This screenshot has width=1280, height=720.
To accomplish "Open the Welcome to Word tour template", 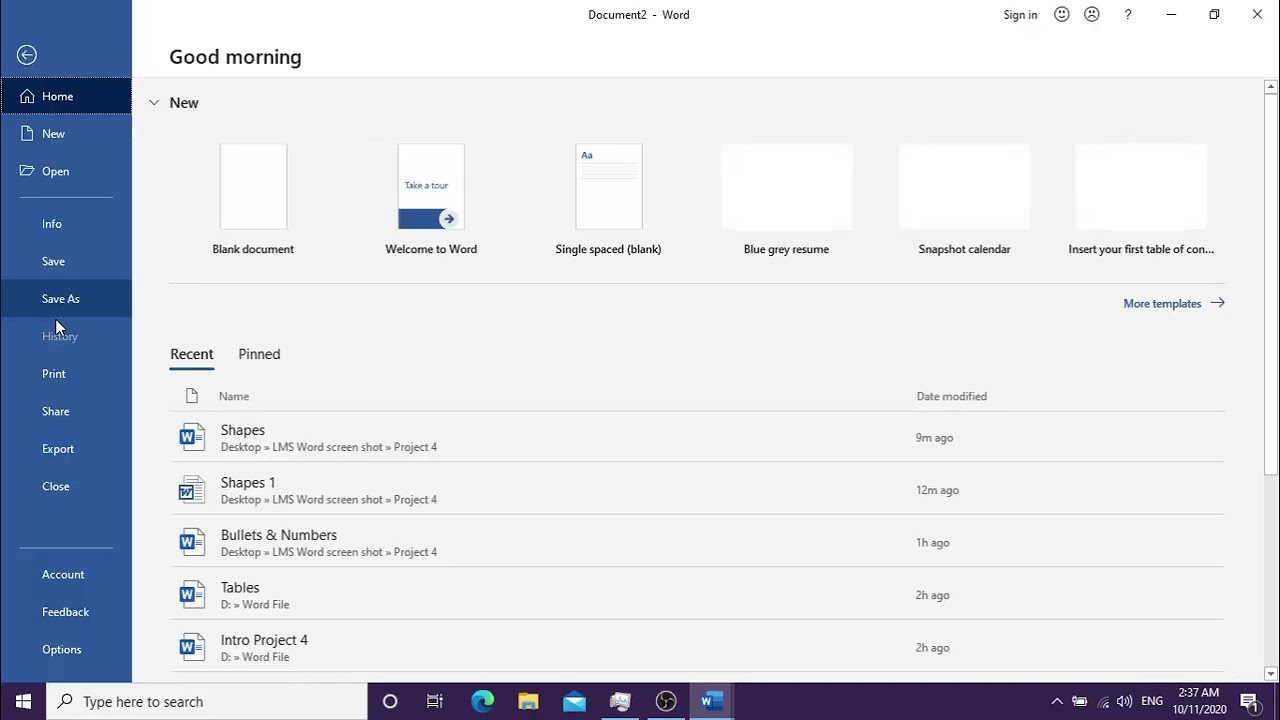I will click(x=431, y=200).
